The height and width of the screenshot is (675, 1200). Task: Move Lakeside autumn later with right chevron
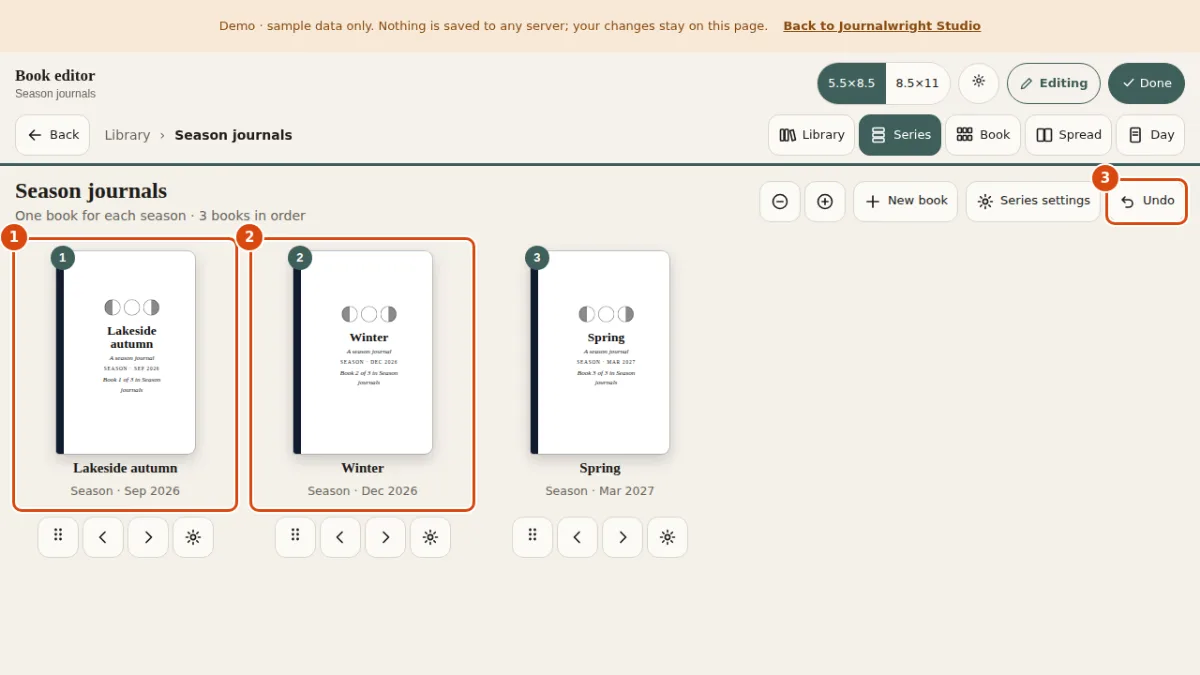tap(148, 537)
